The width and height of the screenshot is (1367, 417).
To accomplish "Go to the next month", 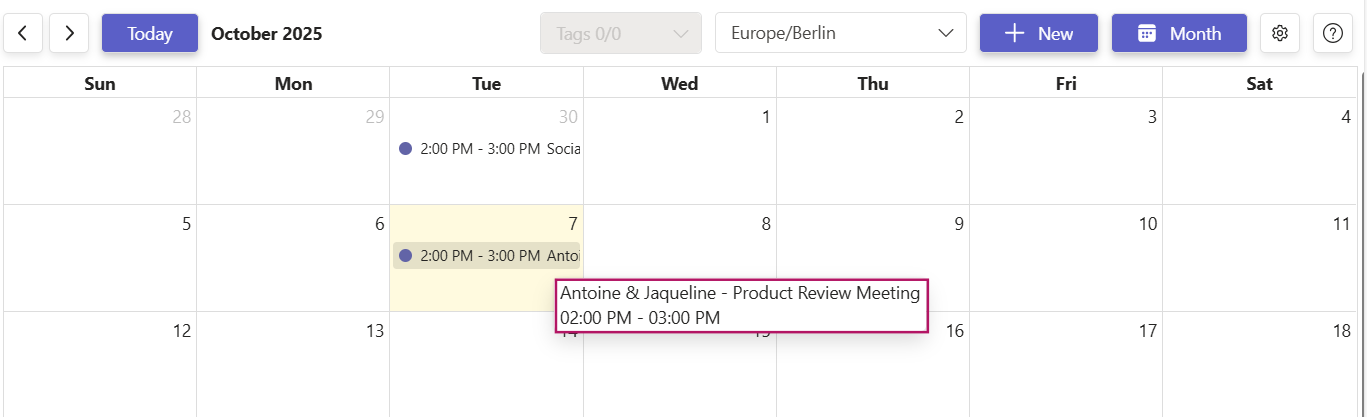I will pos(69,33).
